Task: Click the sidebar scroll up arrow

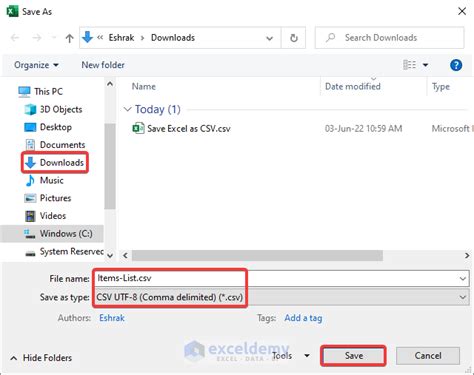Action: coord(110,84)
